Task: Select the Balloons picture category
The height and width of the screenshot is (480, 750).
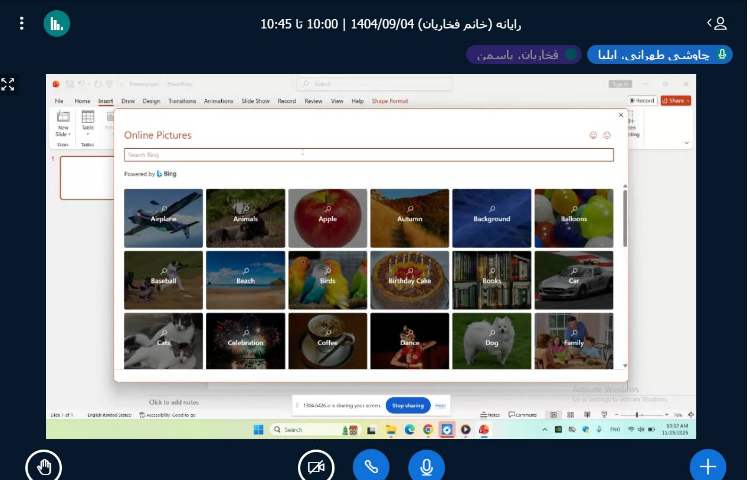Action: click(x=574, y=218)
